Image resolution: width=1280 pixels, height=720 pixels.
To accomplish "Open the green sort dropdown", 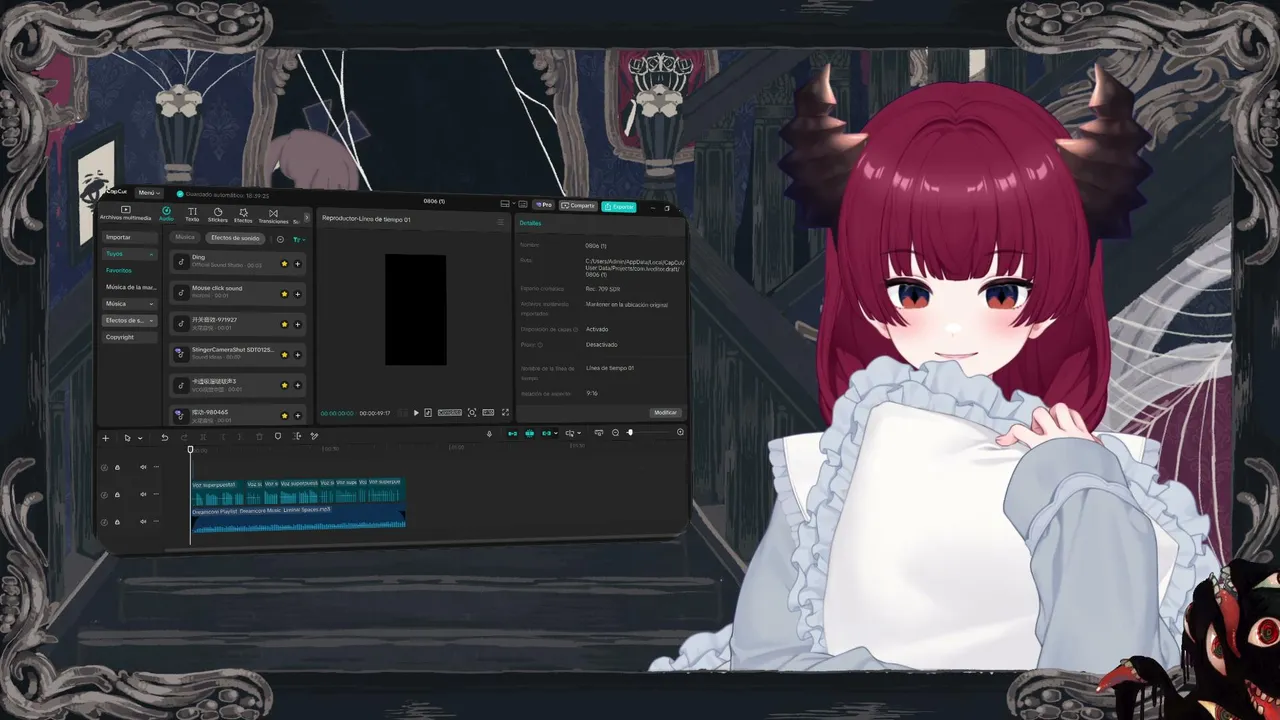I will [299, 240].
